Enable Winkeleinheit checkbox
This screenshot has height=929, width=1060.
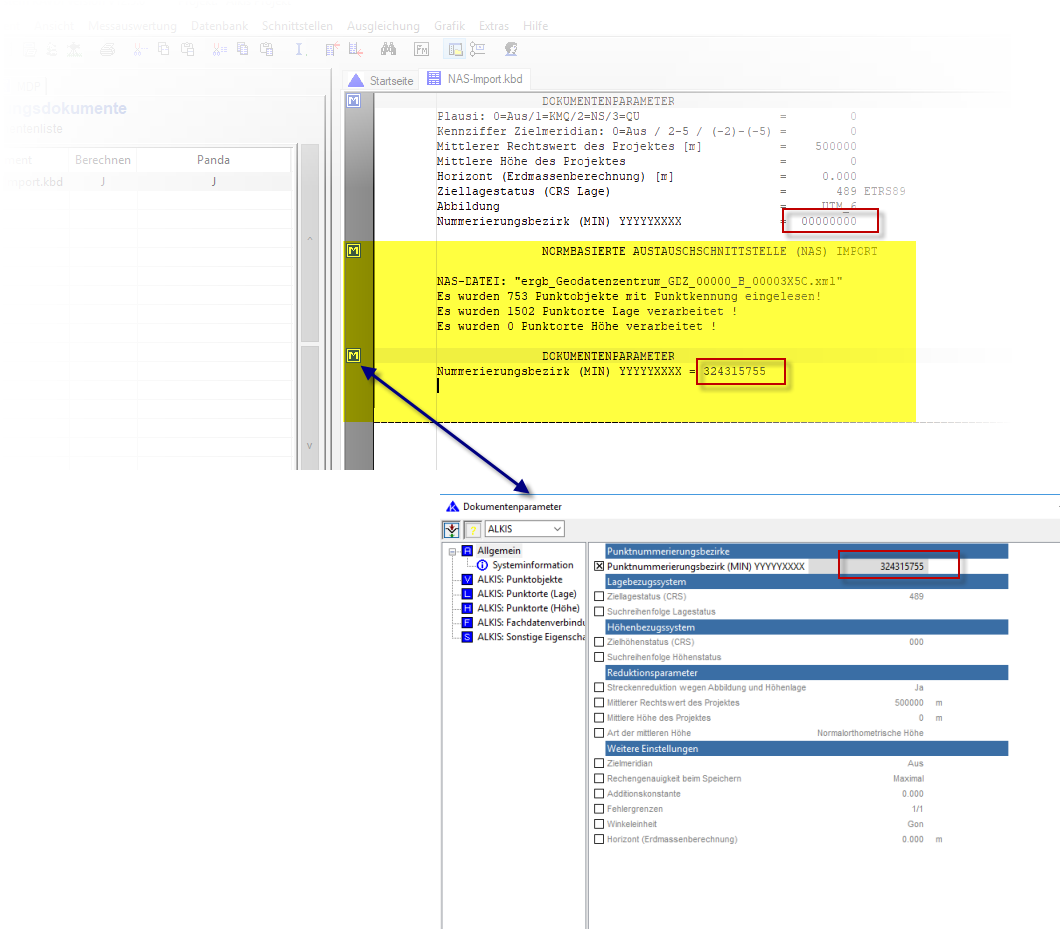[x=599, y=824]
